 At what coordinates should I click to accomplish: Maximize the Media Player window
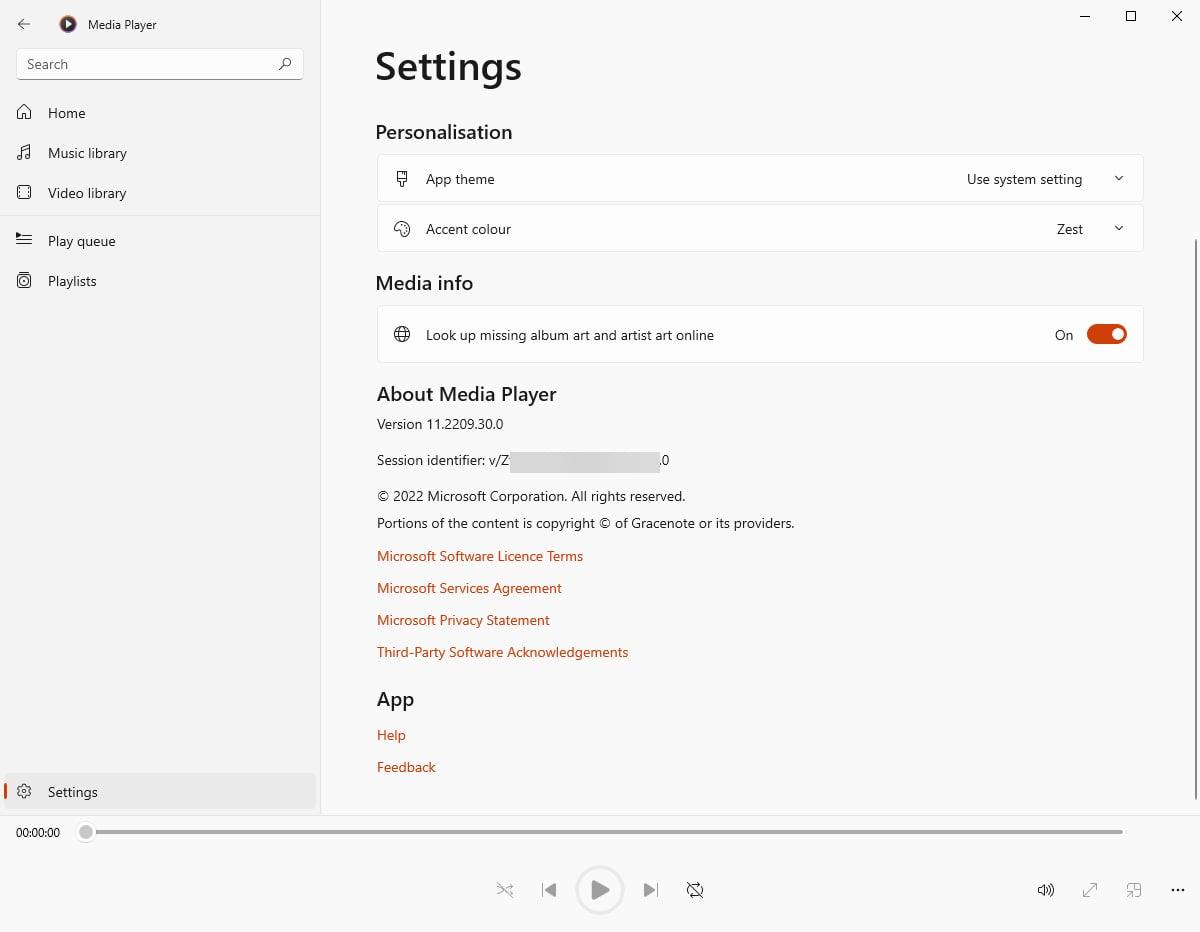(x=1131, y=16)
